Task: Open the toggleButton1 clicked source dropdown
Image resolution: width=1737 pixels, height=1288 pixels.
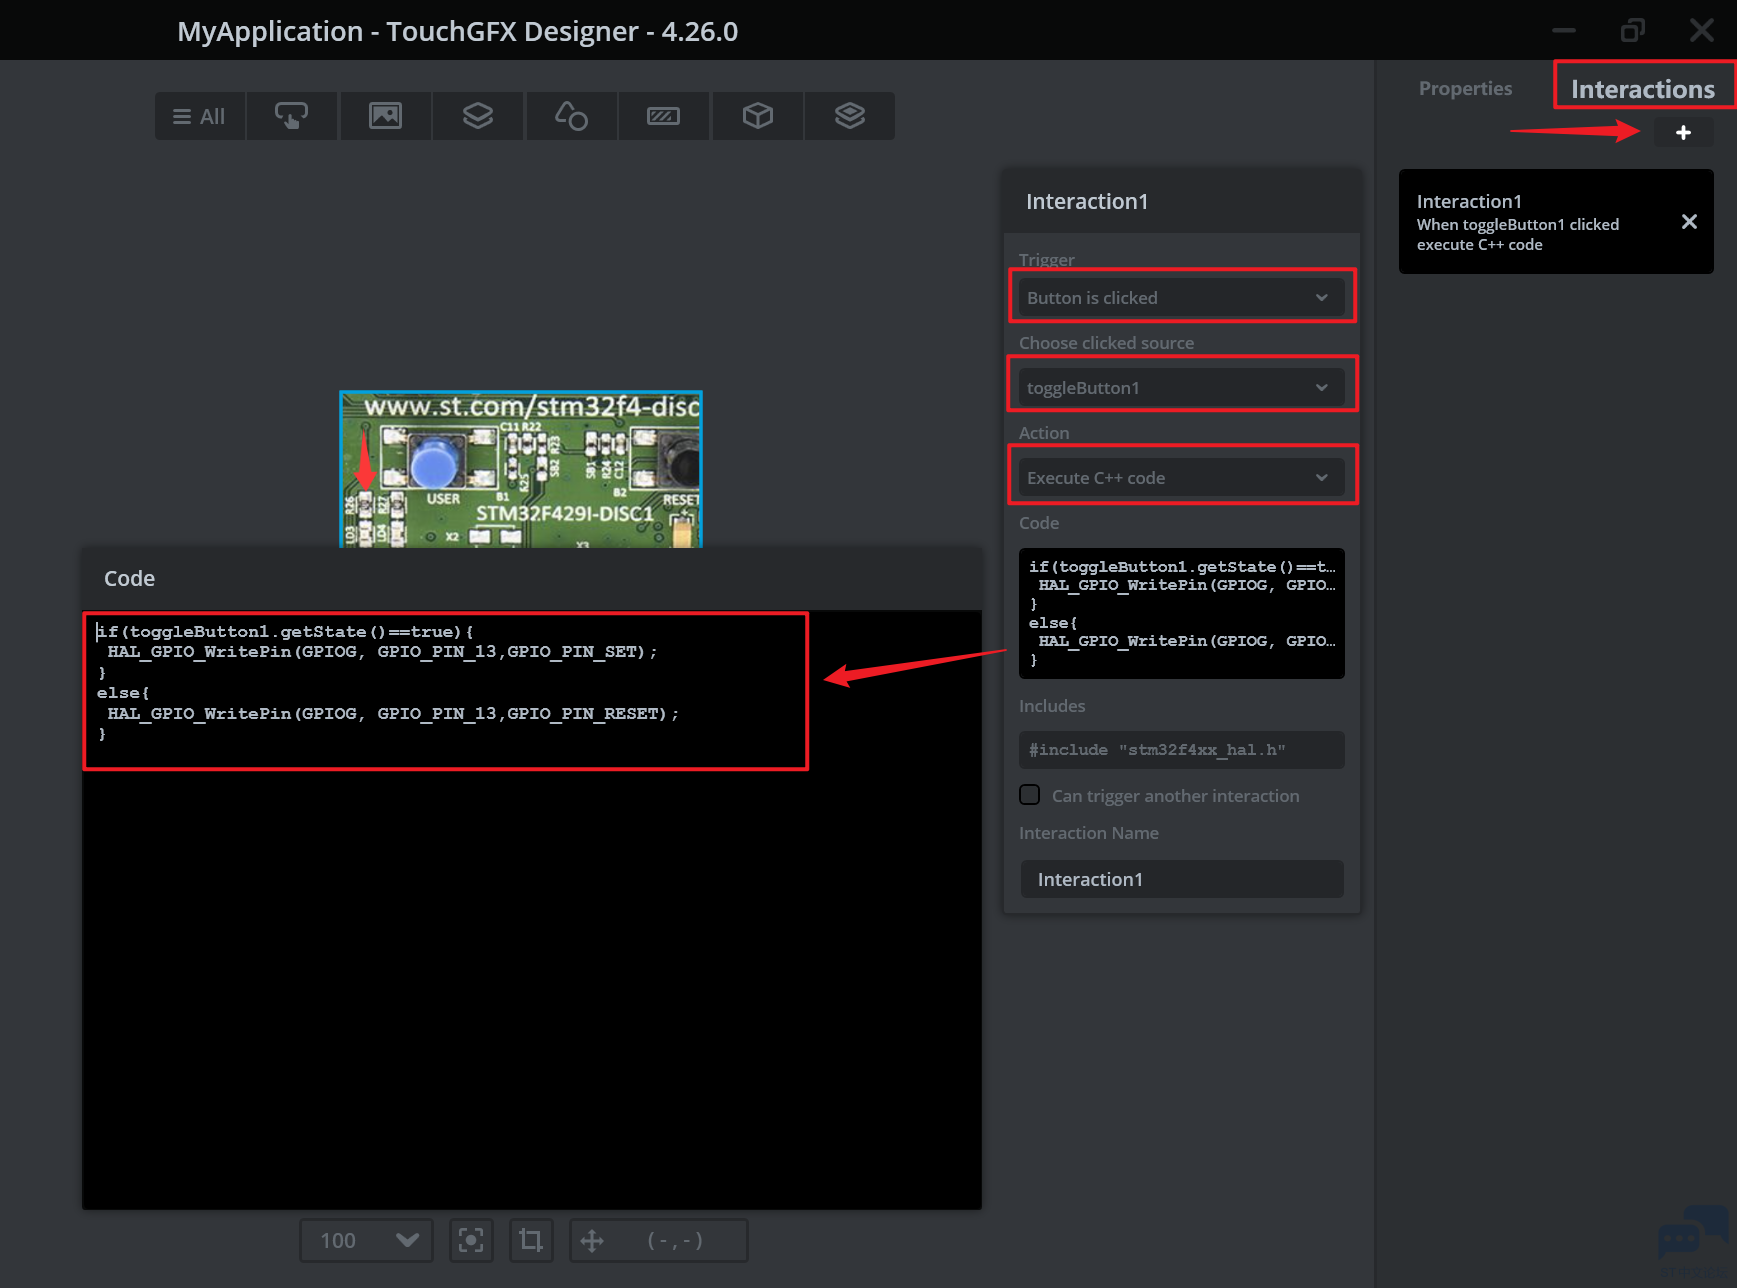Action: click(1181, 388)
